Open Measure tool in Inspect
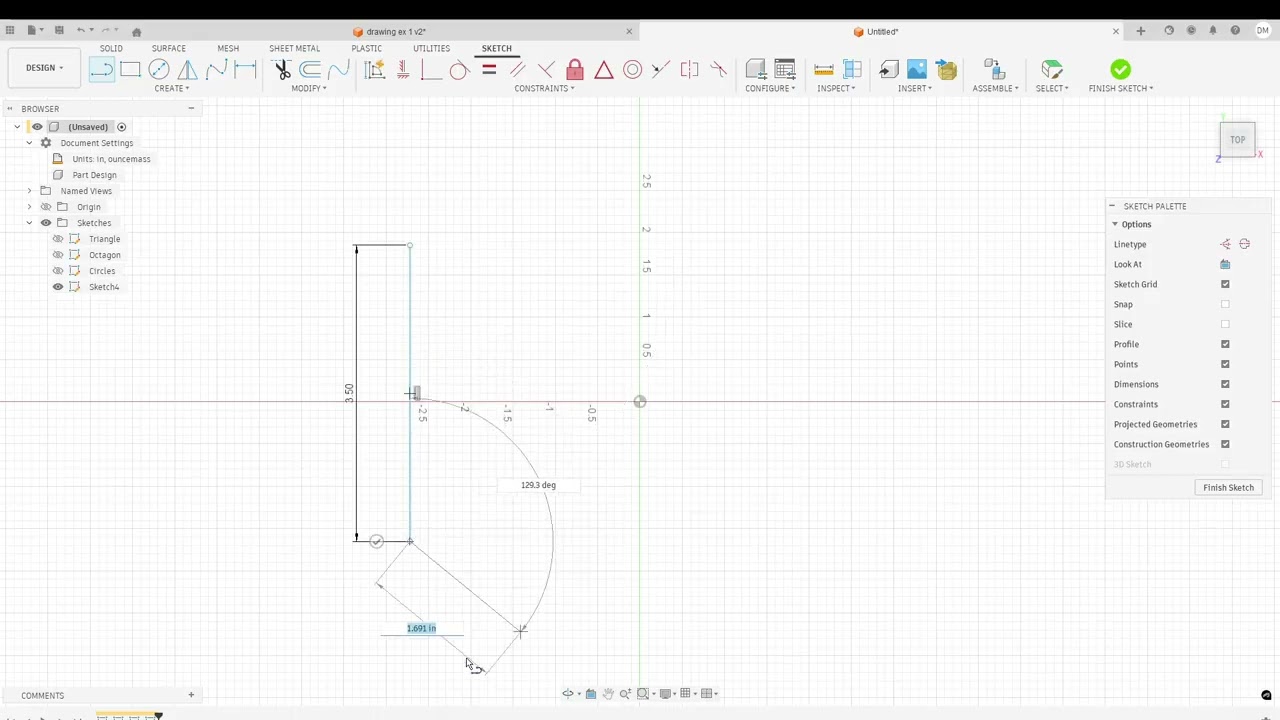Screen dimensions: 1280x720 click(824, 70)
